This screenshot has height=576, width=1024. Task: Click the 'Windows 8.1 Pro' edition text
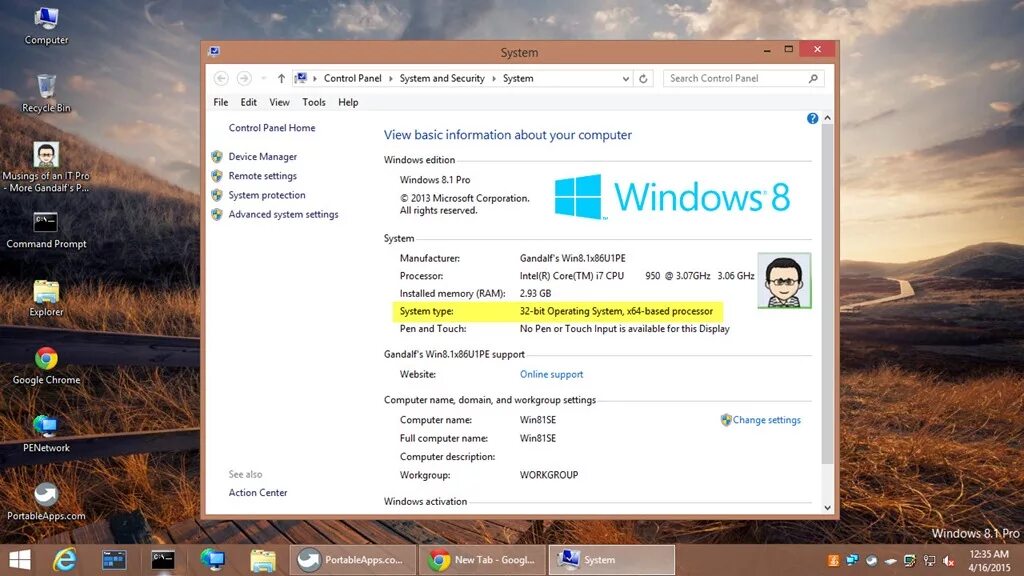pyautogui.click(x=435, y=180)
